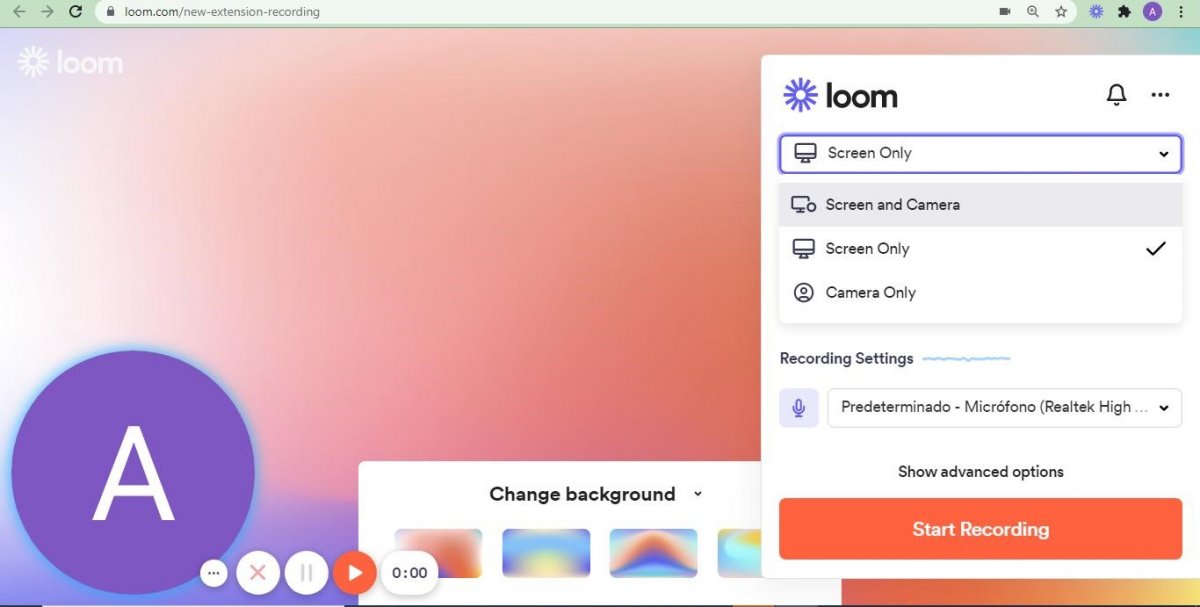Viewport: 1200px width, 607px height.
Task: Select the third background with orange peak
Action: tap(653, 553)
